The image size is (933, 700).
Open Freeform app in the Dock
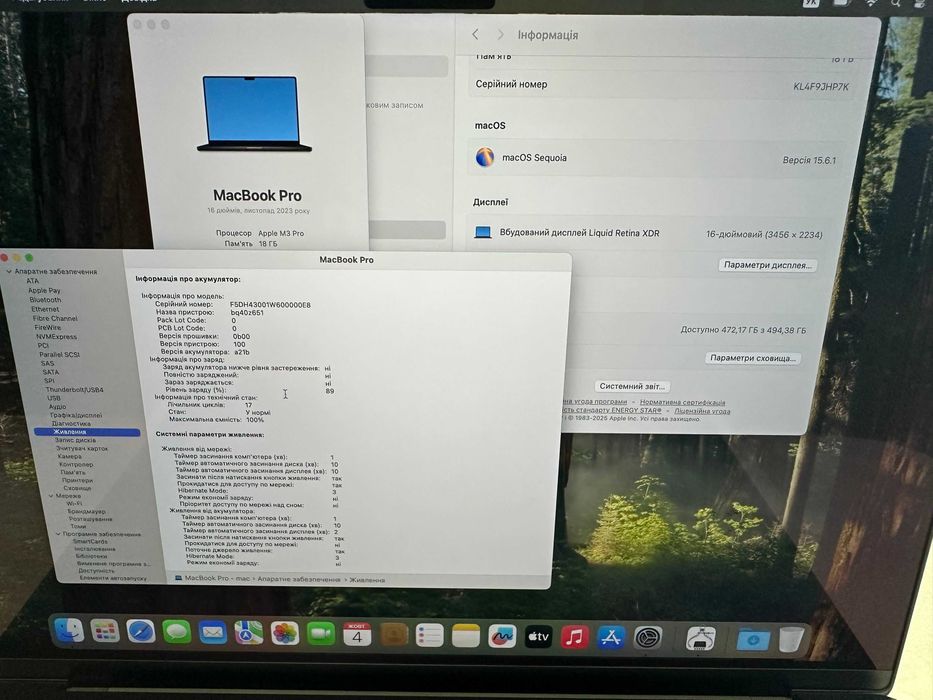[x=502, y=637]
